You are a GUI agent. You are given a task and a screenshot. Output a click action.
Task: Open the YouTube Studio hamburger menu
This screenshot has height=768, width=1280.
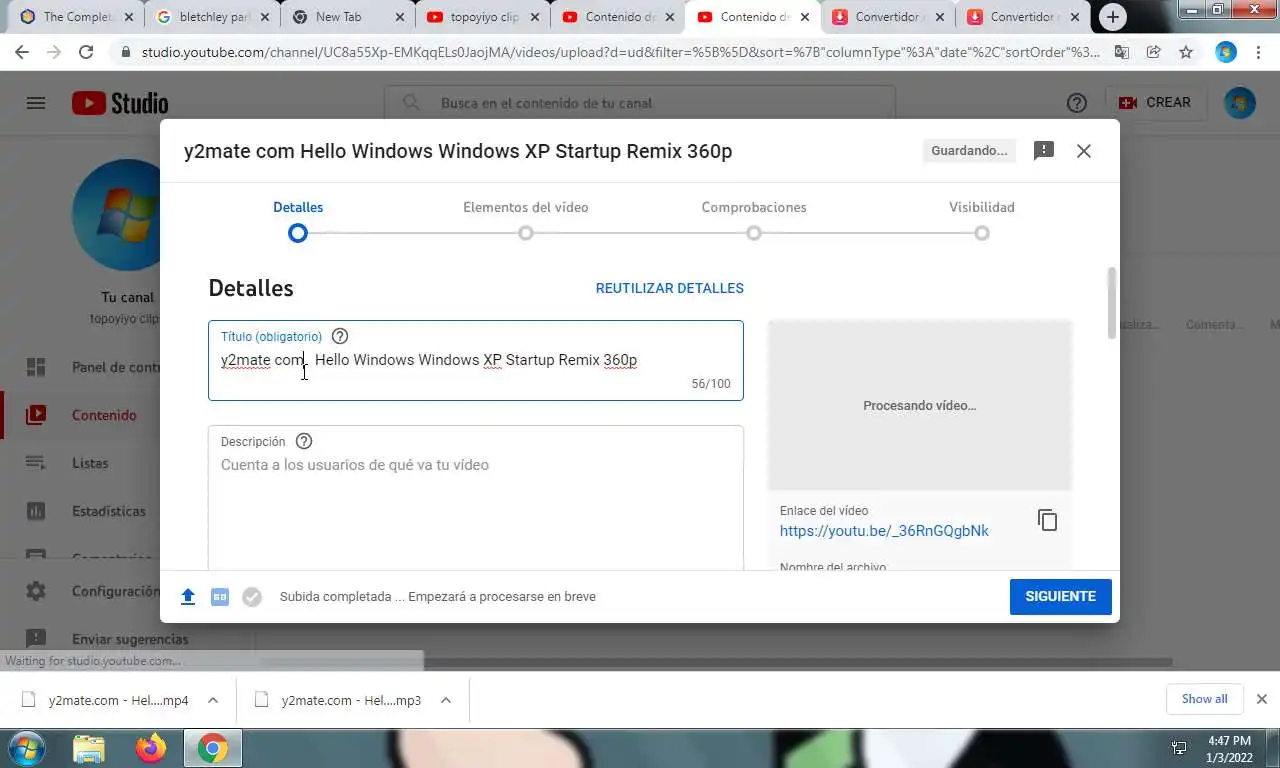pos(36,103)
